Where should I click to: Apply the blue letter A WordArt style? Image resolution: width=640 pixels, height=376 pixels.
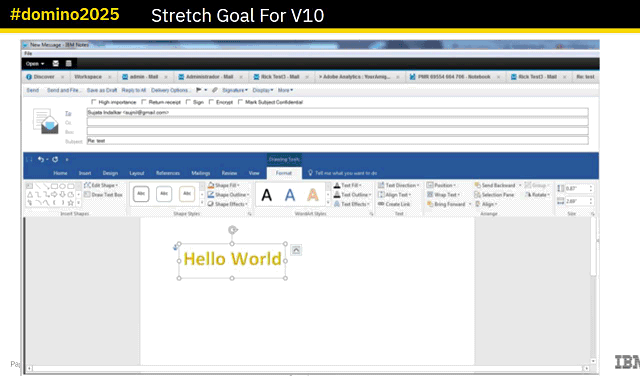tap(290, 195)
